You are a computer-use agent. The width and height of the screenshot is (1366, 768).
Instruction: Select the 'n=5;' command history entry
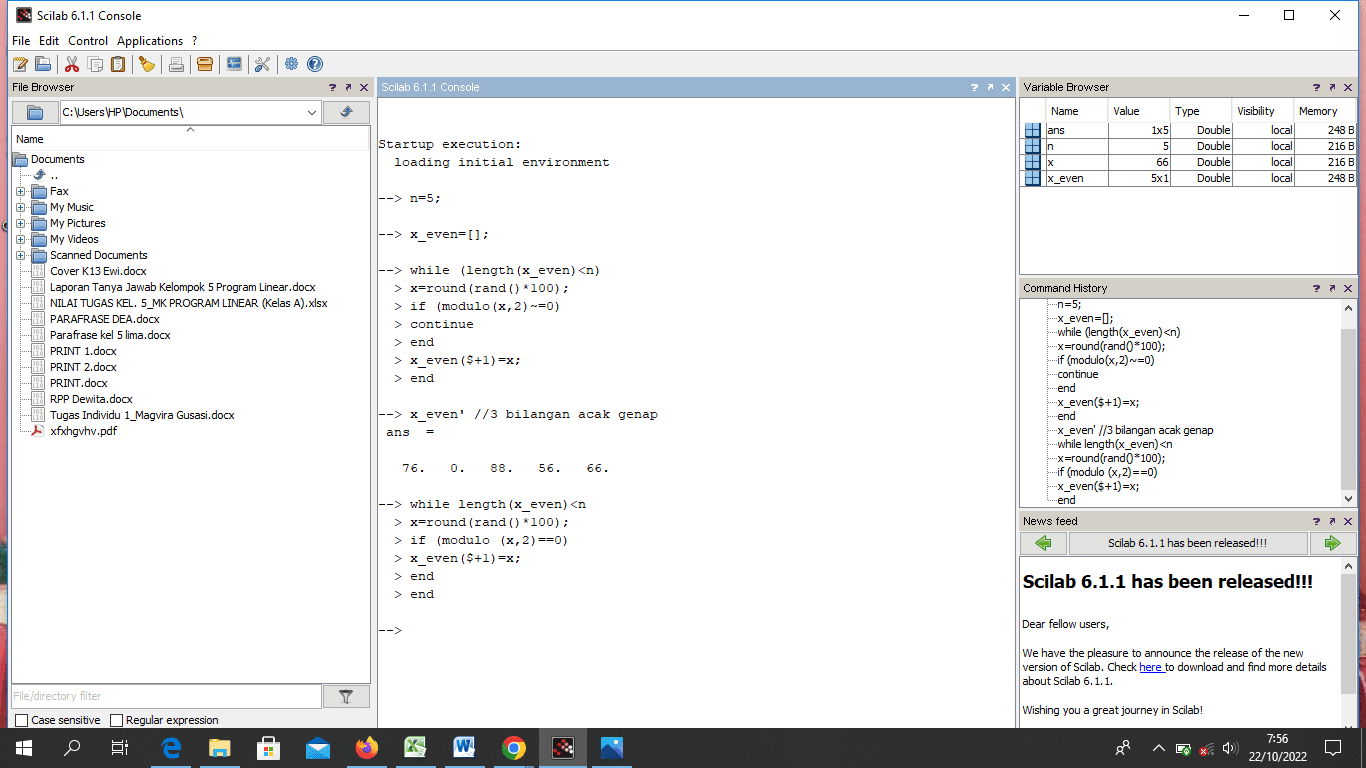pos(1070,304)
